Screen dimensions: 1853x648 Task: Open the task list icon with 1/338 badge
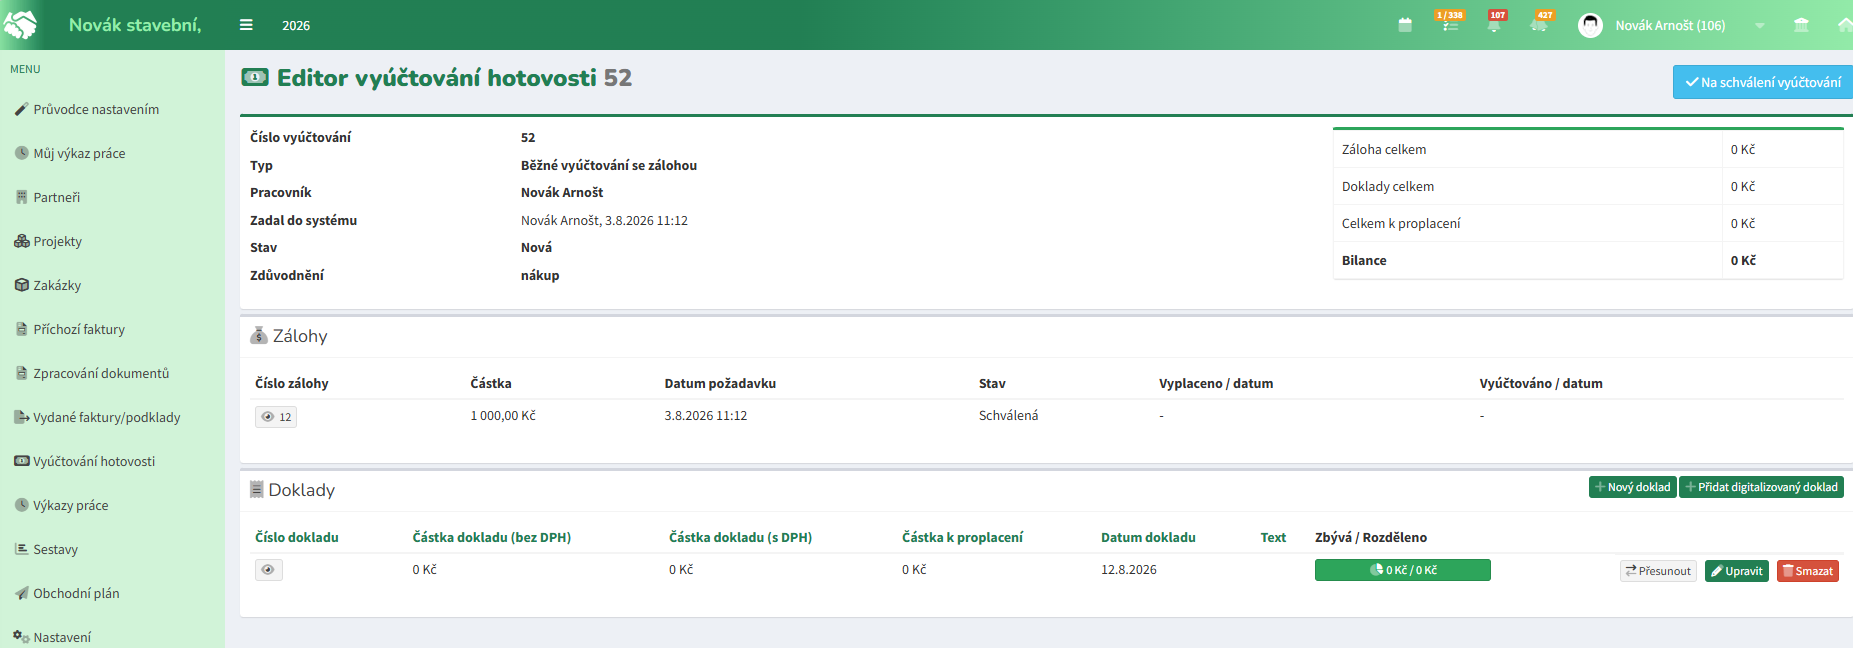click(x=1450, y=24)
